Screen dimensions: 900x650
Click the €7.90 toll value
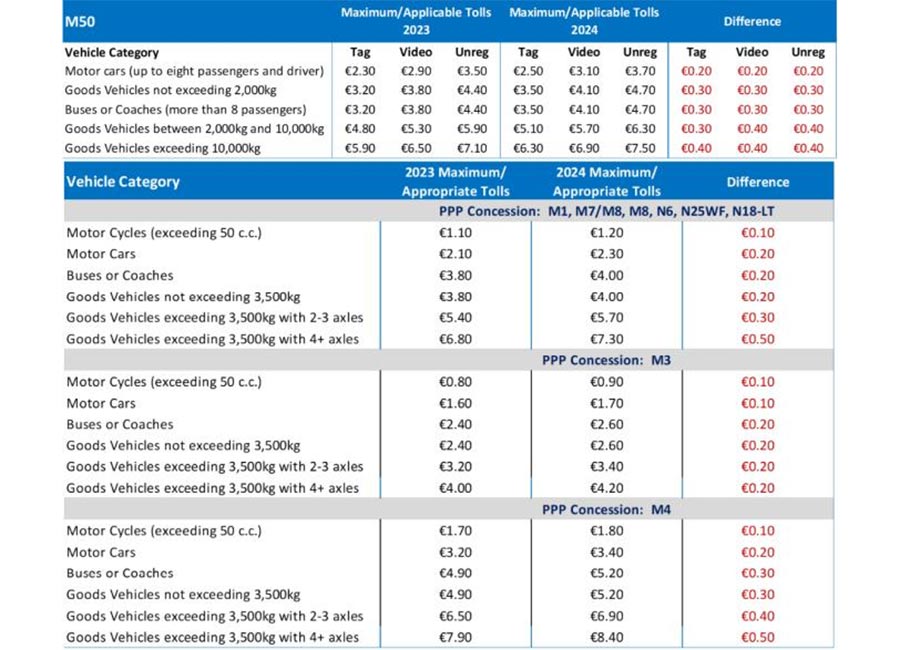tap(455, 637)
